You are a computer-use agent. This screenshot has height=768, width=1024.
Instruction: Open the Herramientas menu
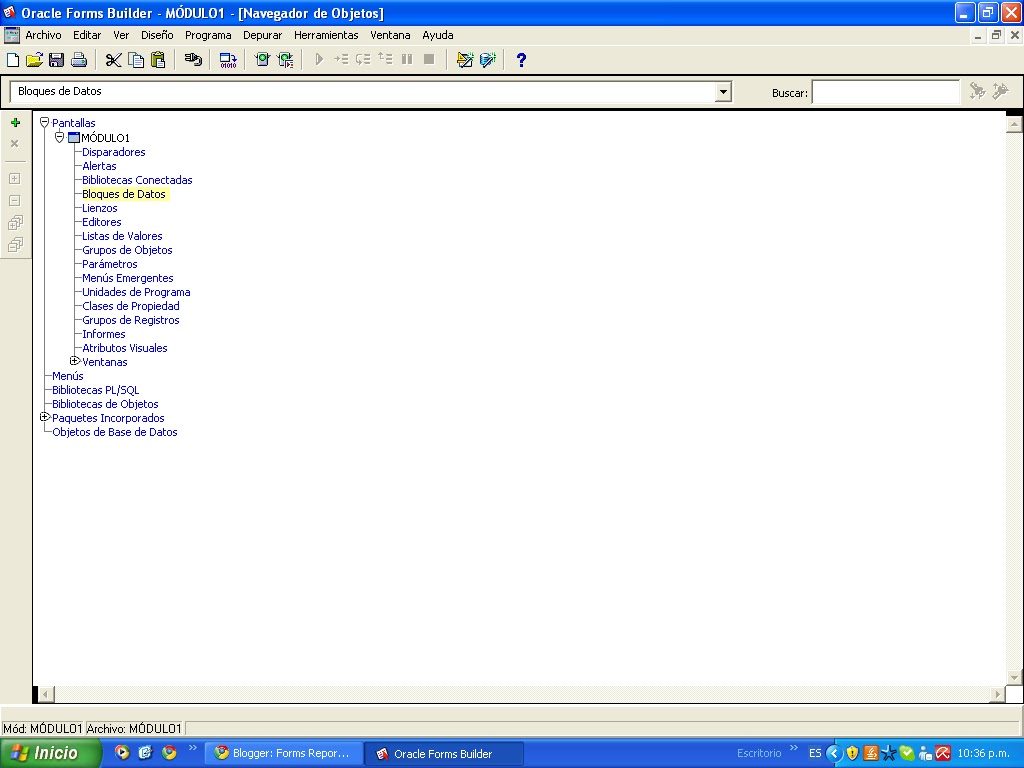(326, 35)
